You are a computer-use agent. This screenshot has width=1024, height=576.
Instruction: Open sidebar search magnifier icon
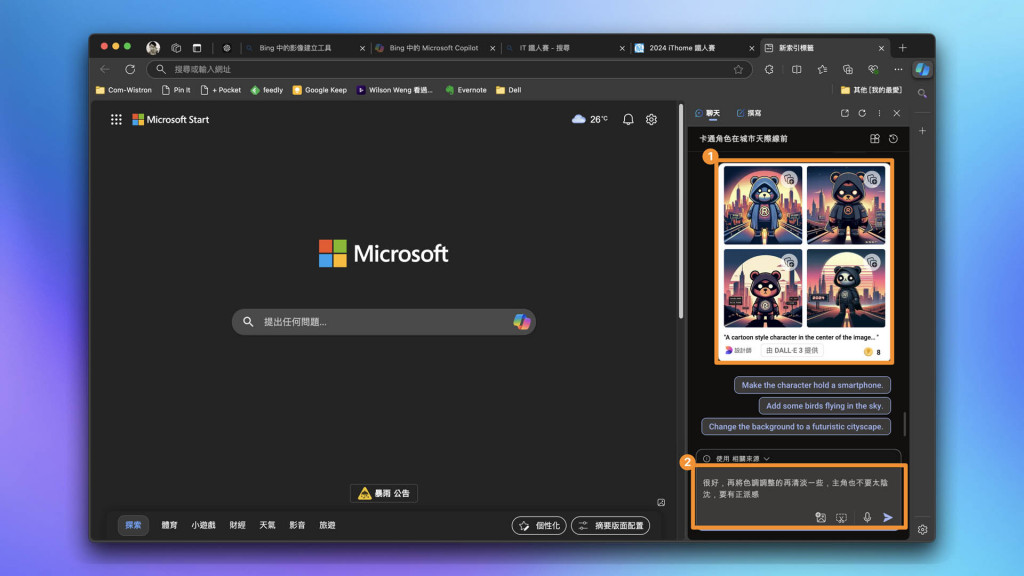[922, 93]
